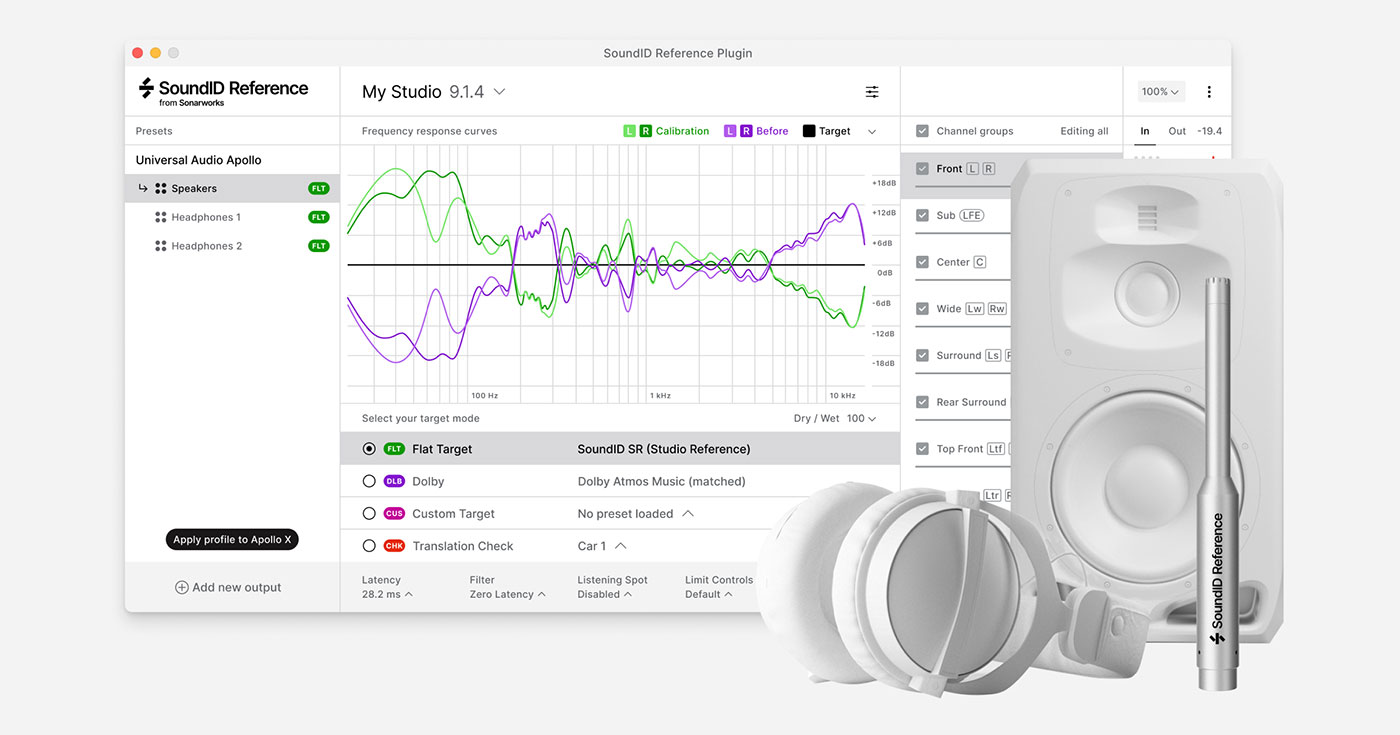Click the Headphones 2 four-dot icon
The height and width of the screenshot is (735, 1400).
[x=160, y=246]
